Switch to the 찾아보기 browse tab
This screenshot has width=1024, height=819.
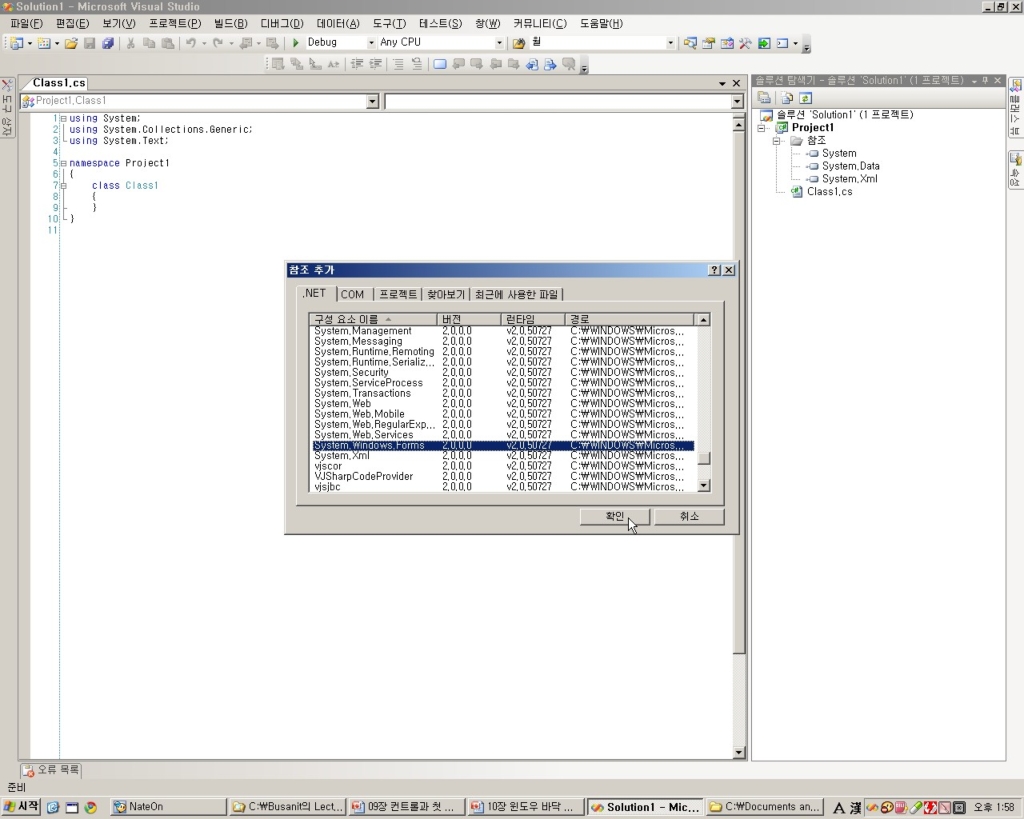(446, 295)
